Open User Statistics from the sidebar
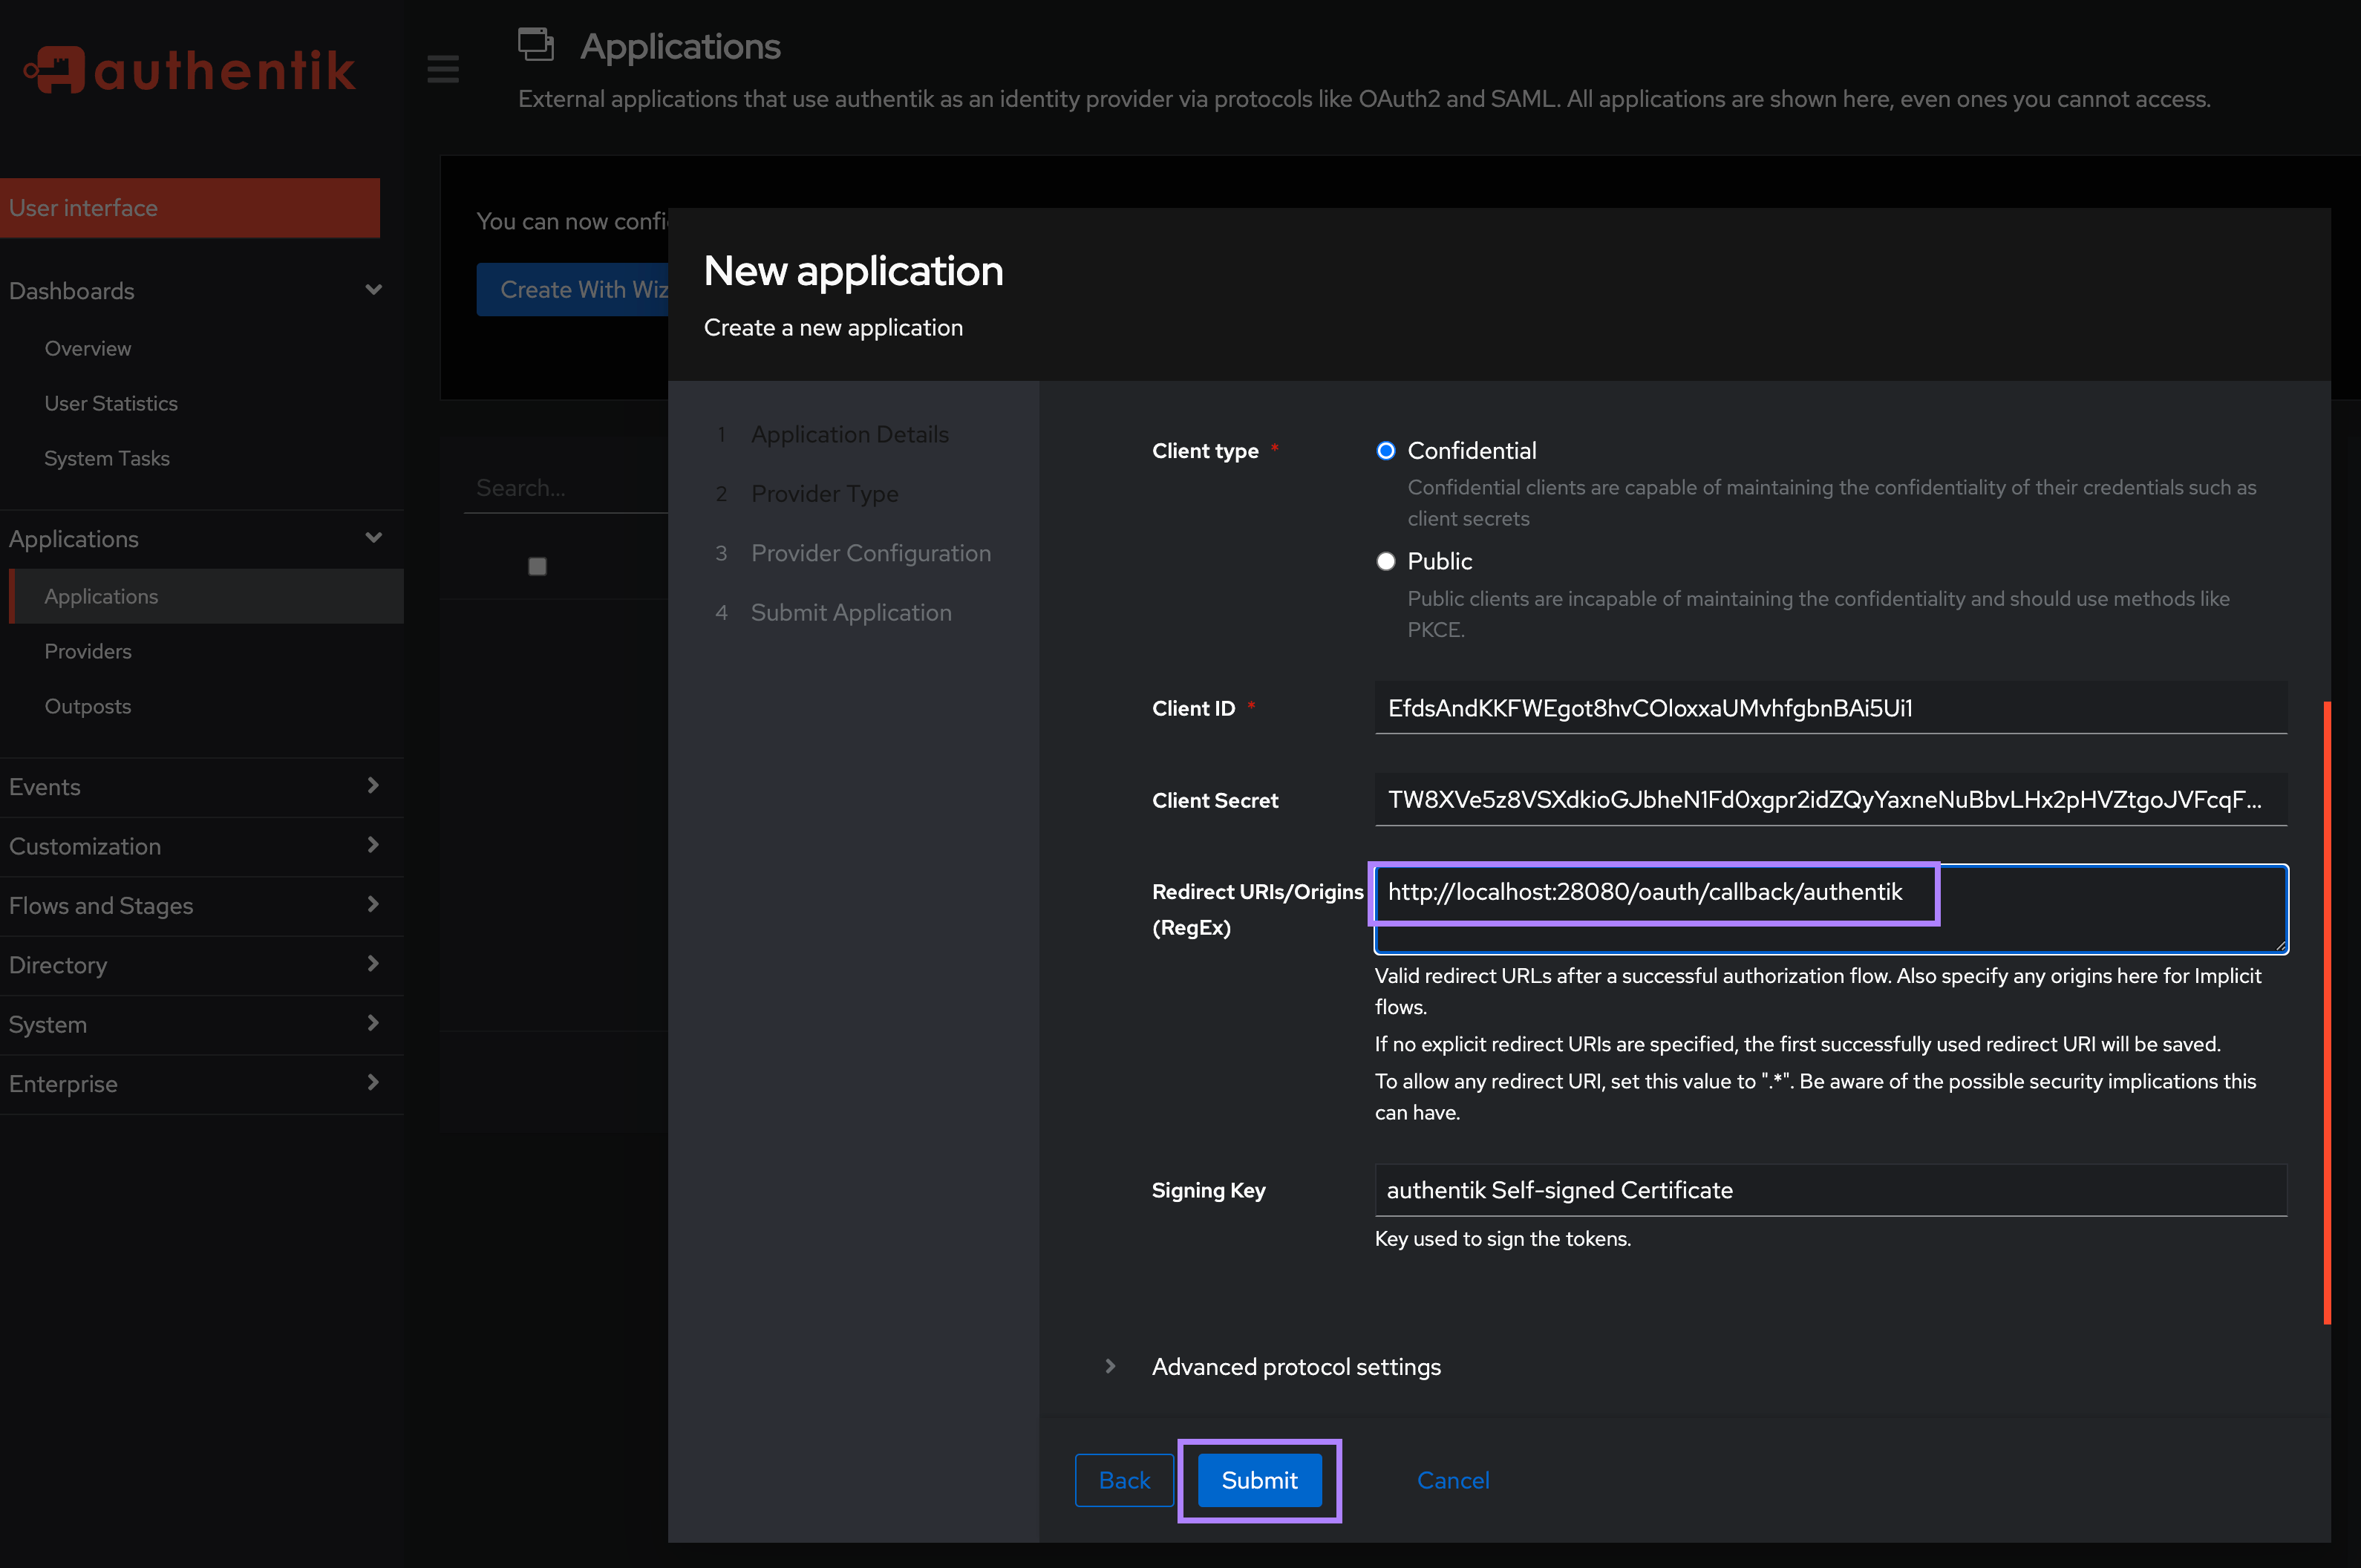 pos(111,403)
